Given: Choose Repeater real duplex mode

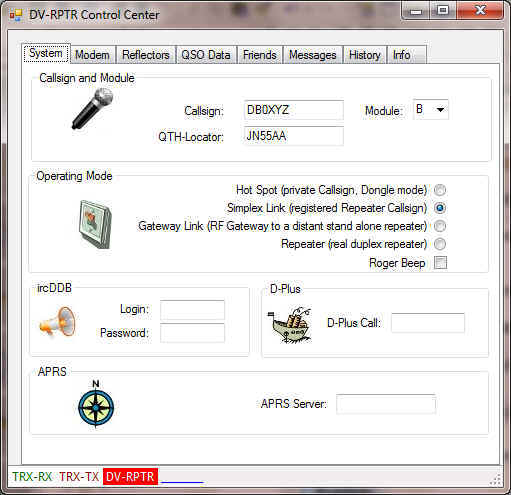Looking at the screenshot, I should 440,244.
